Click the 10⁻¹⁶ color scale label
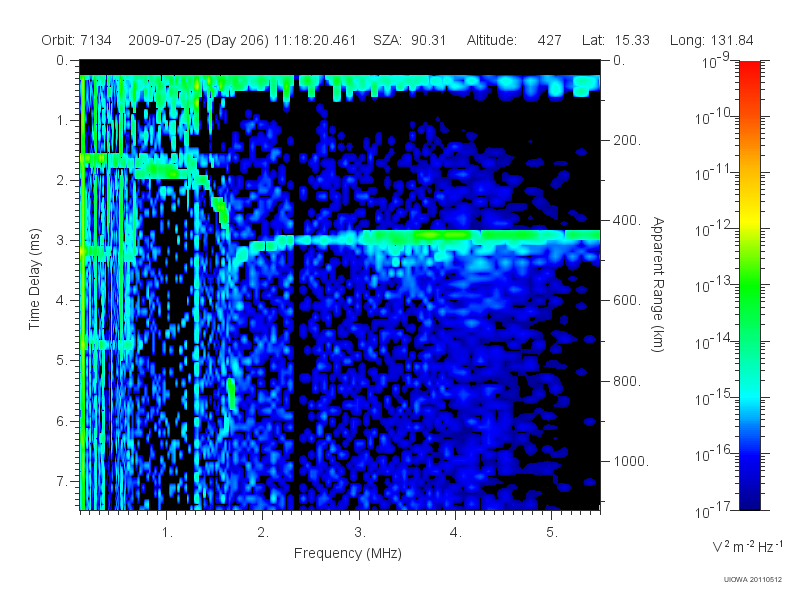The image size is (800, 600). (714, 454)
